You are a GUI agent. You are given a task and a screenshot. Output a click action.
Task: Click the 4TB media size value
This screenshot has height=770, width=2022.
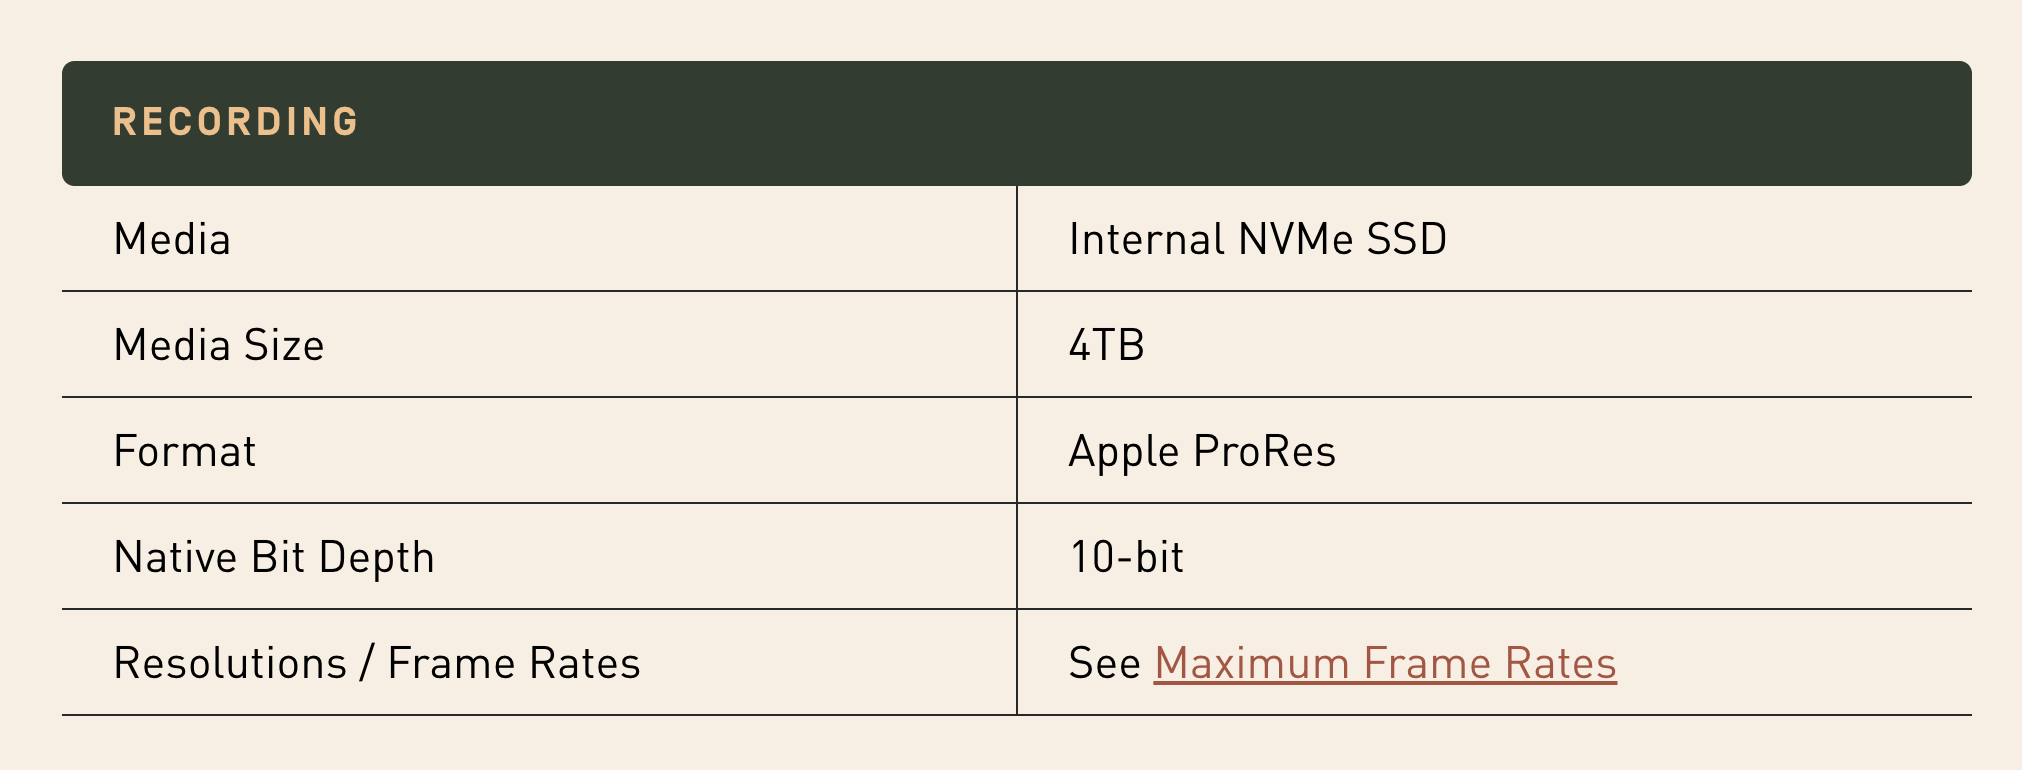tap(1106, 346)
